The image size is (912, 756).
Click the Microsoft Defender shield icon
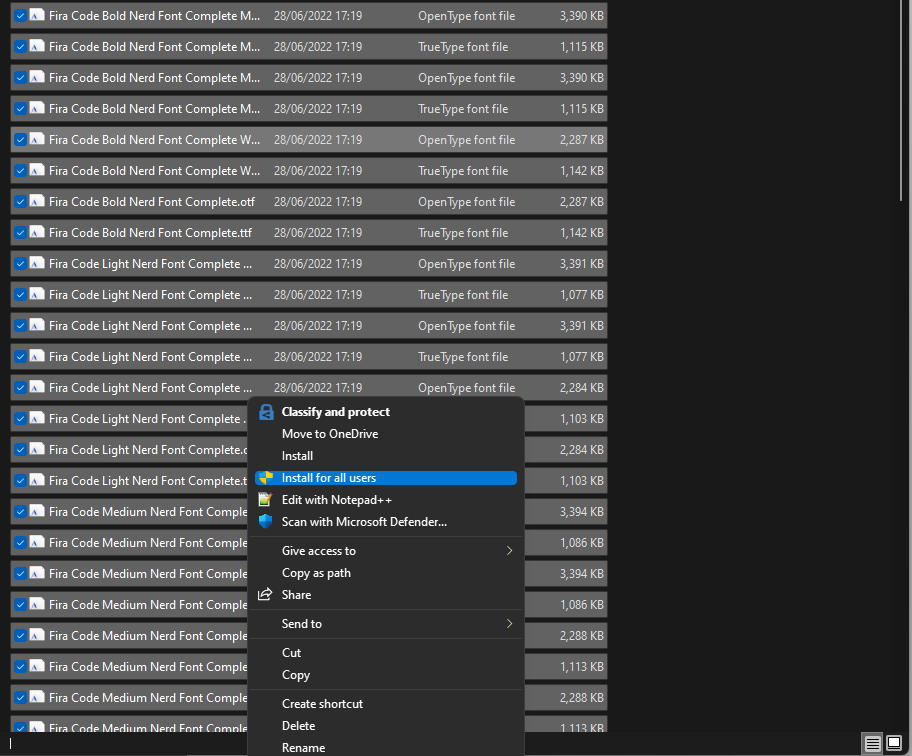click(265, 522)
